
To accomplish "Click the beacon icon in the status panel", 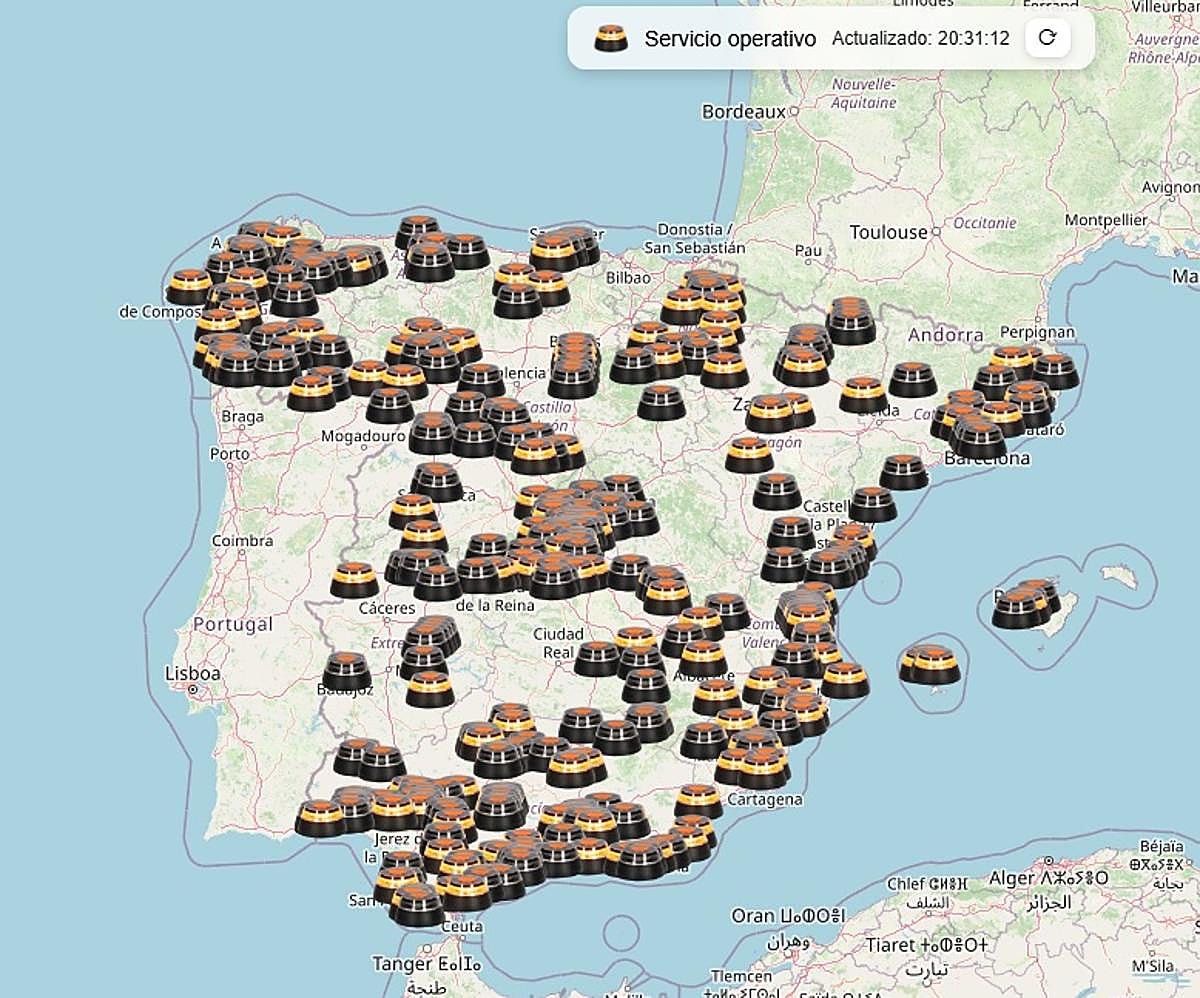I will 610,39.
